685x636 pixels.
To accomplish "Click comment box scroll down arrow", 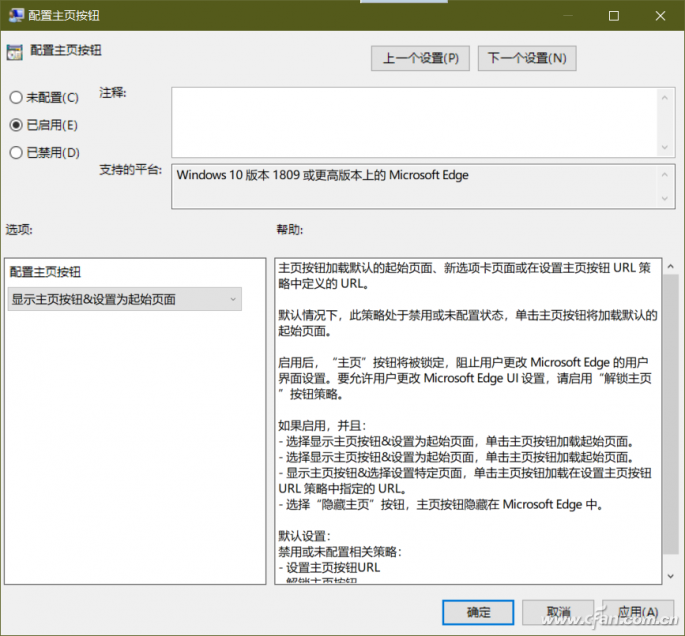I will 664,147.
